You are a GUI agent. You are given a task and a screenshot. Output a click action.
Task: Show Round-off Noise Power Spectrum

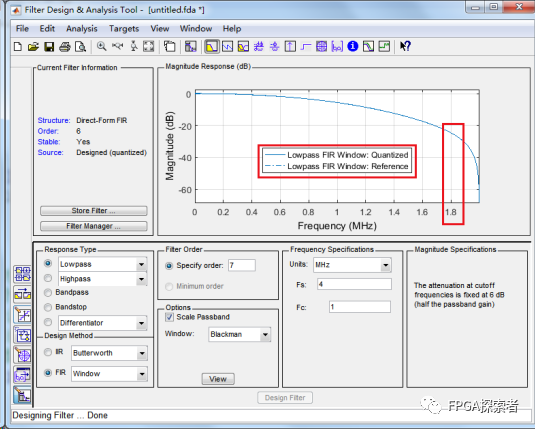[384, 46]
